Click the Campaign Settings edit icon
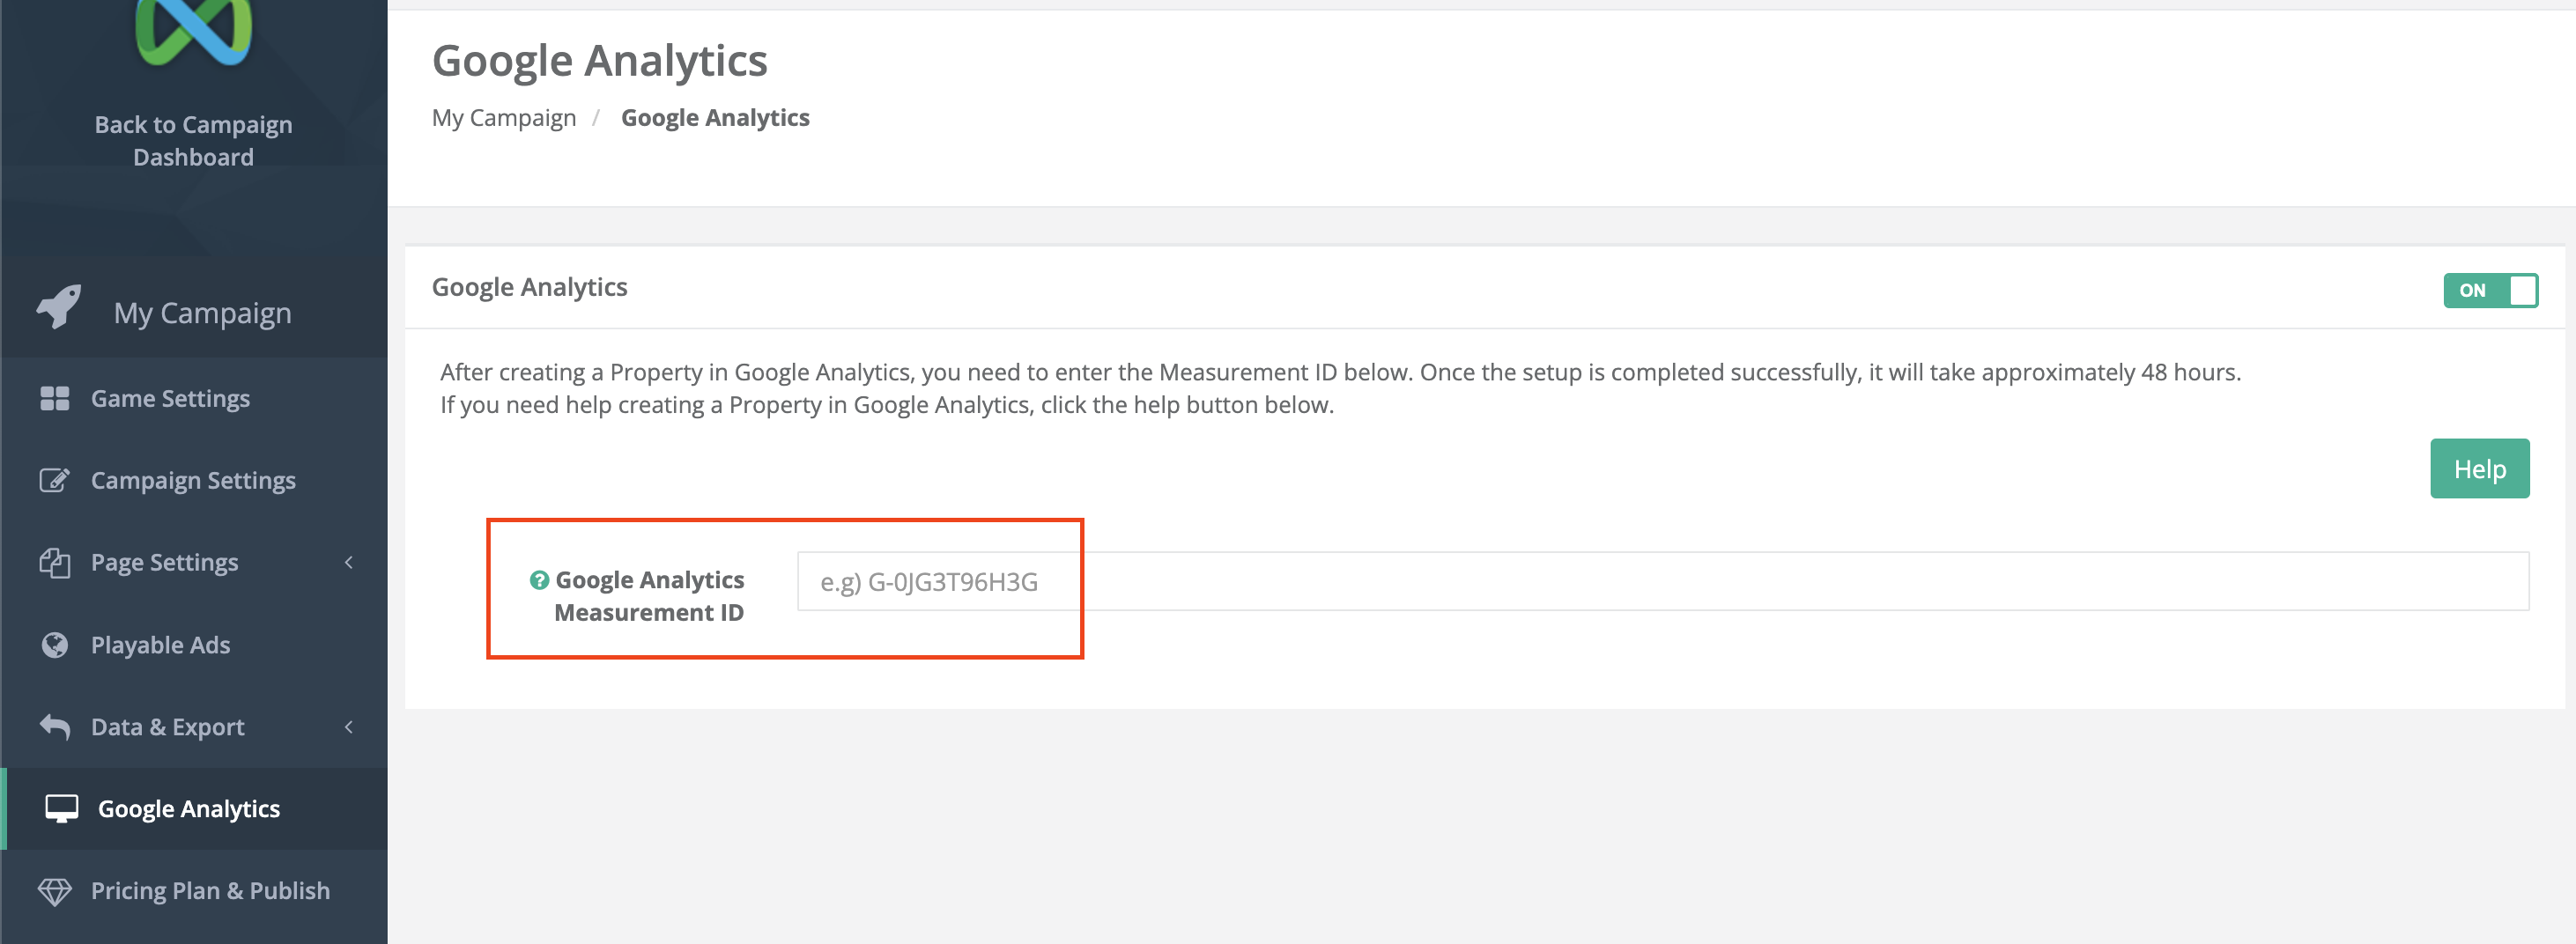The width and height of the screenshot is (2576, 944). click(x=55, y=481)
